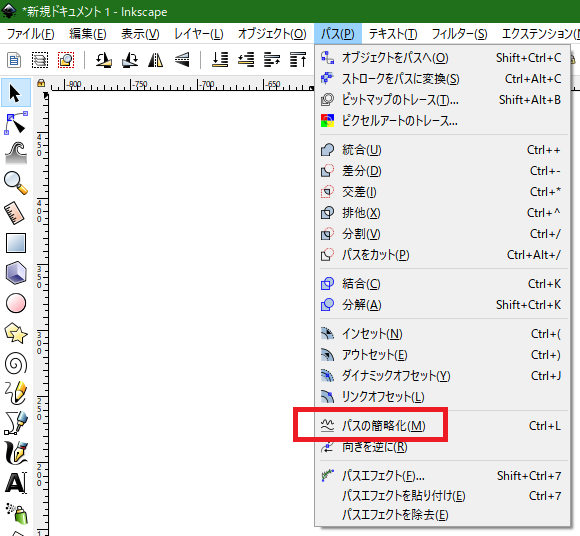Choose ストロークをパスに変換(S)

pos(442,78)
